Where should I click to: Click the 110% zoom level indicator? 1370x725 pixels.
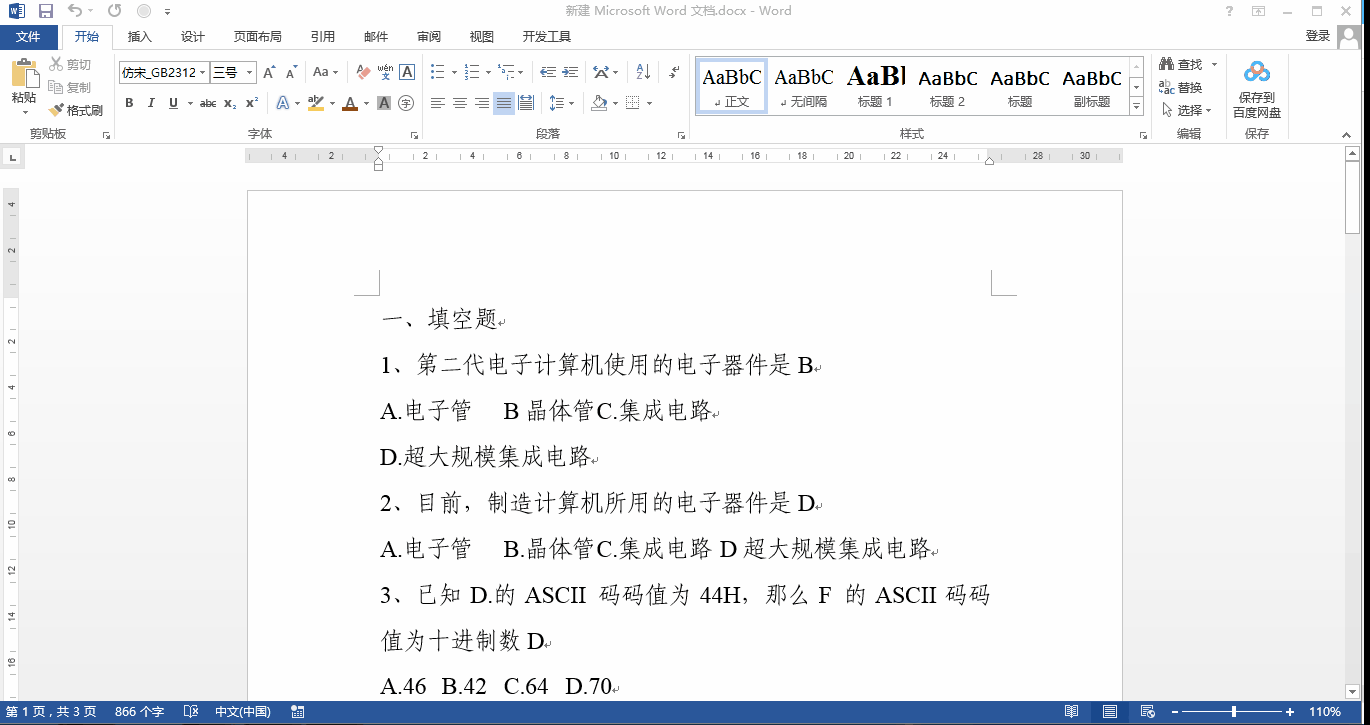pyautogui.click(x=1325, y=712)
